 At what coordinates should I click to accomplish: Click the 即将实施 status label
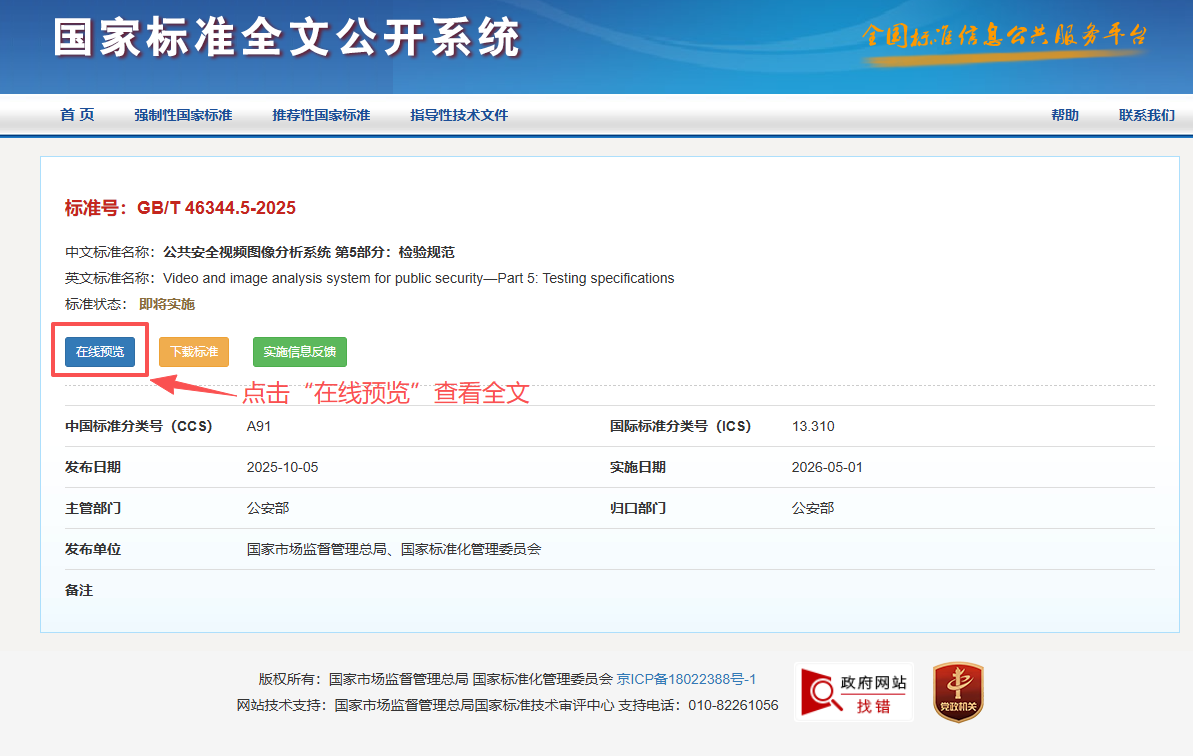click(x=167, y=304)
